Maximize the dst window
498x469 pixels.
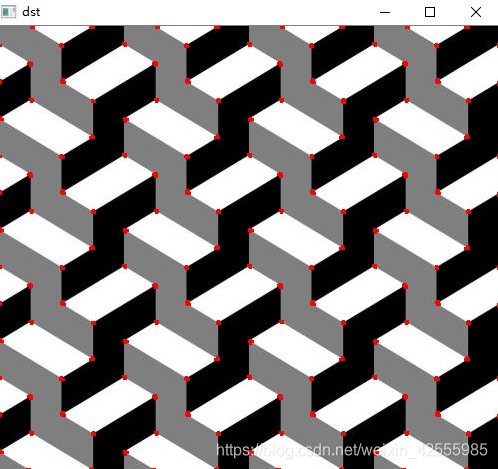click(430, 12)
